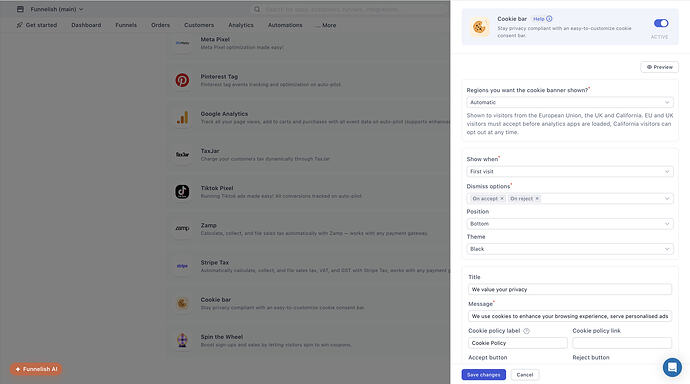Image resolution: width=690 pixels, height=384 pixels.
Task: Go to the Orders tab
Action: click(160, 25)
